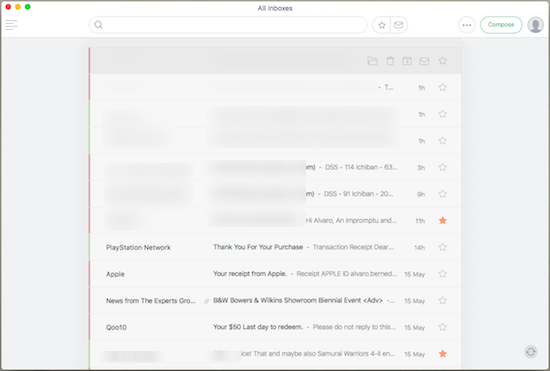
Task: Open News from The Experts Gro... email
Action: point(150,301)
